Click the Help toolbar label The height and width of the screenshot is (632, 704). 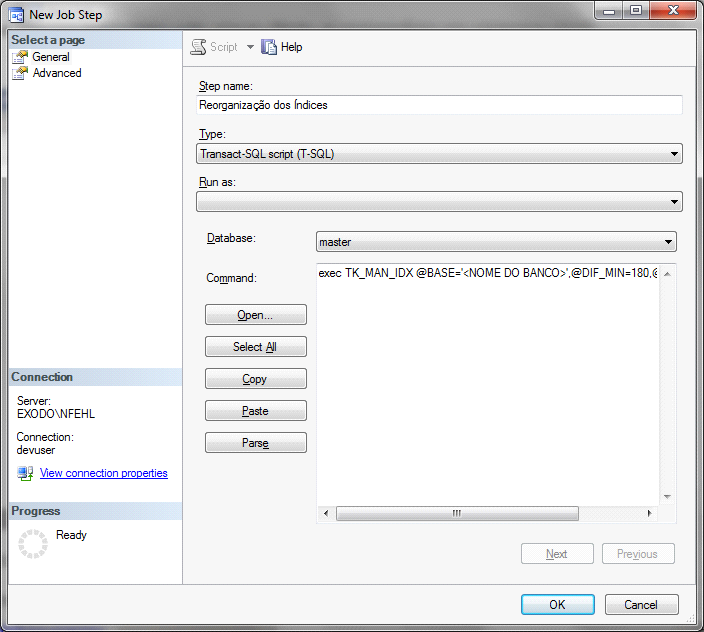[x=291, y=47]
